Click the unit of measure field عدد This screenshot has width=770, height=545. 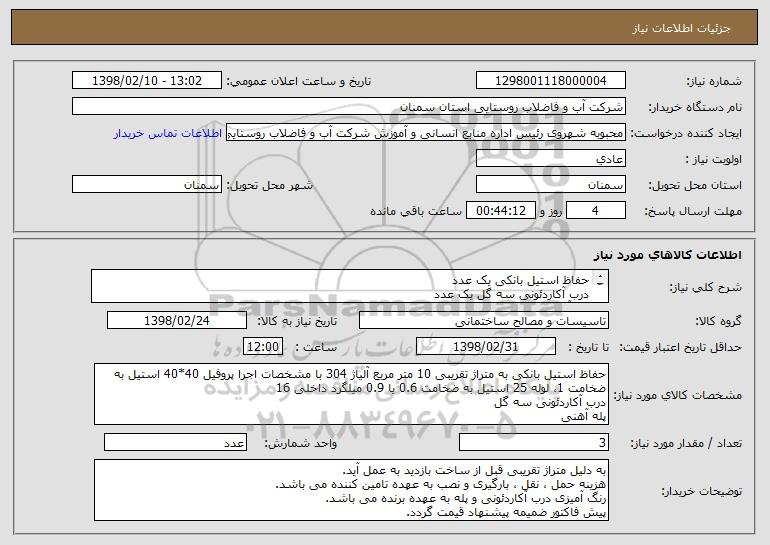click(x=175, y=442)
